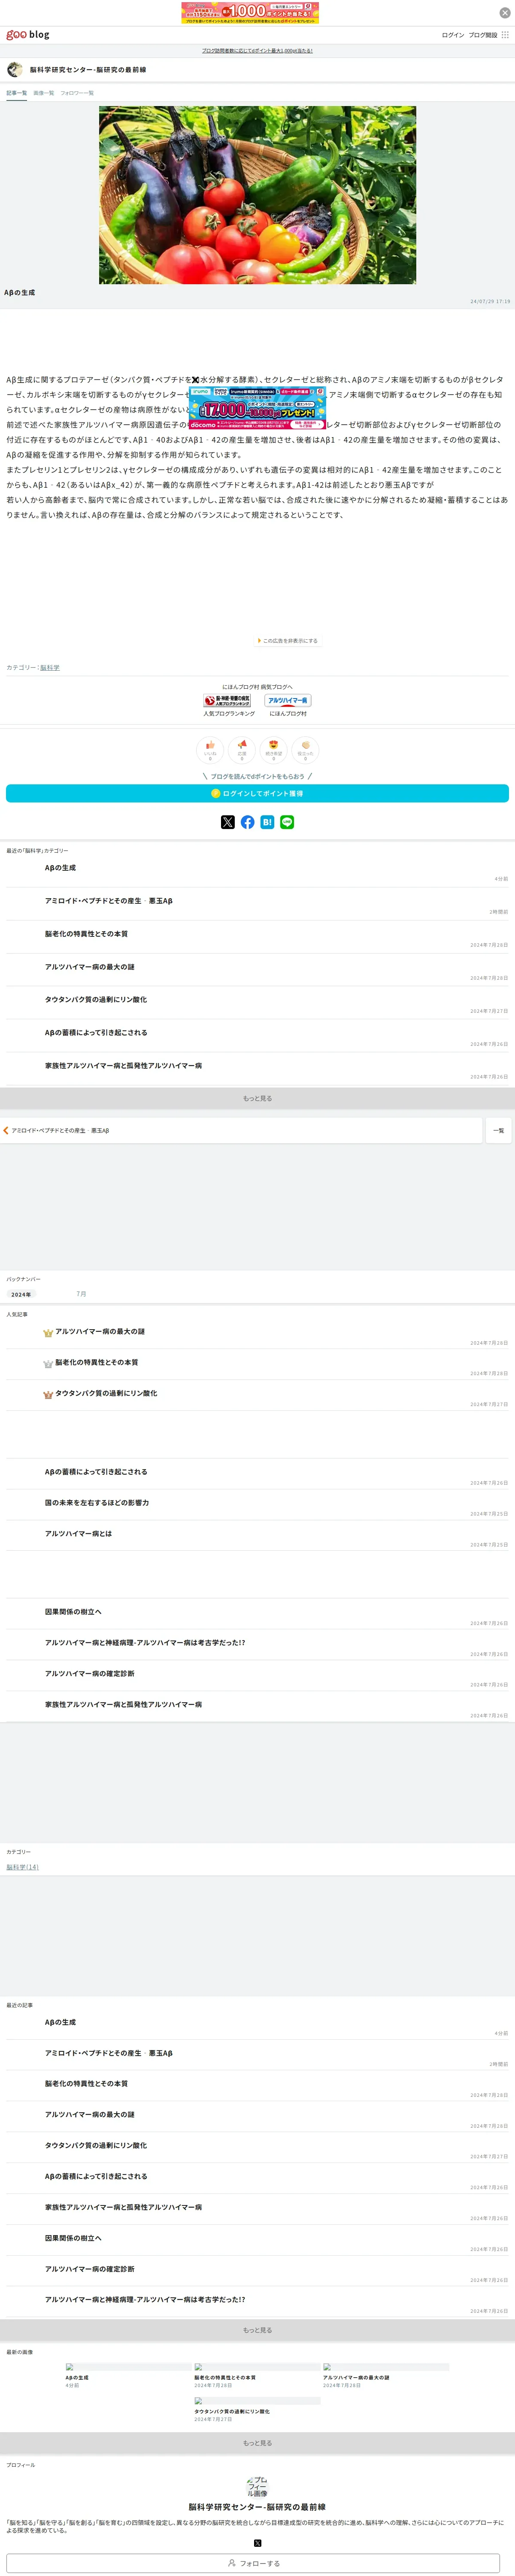Share the post via LINE

287,822
